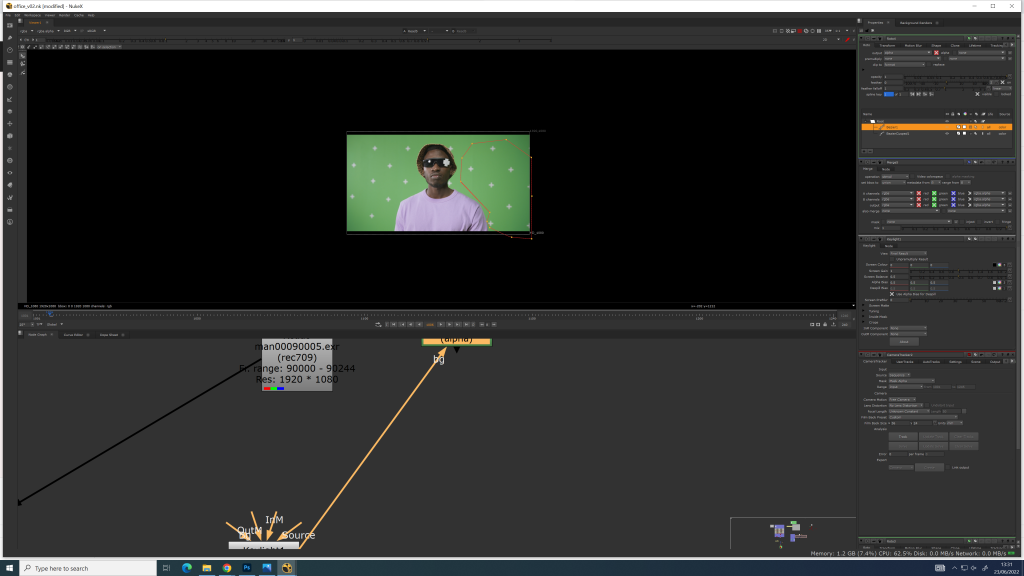Click the Keylight About button

[904, 342]
